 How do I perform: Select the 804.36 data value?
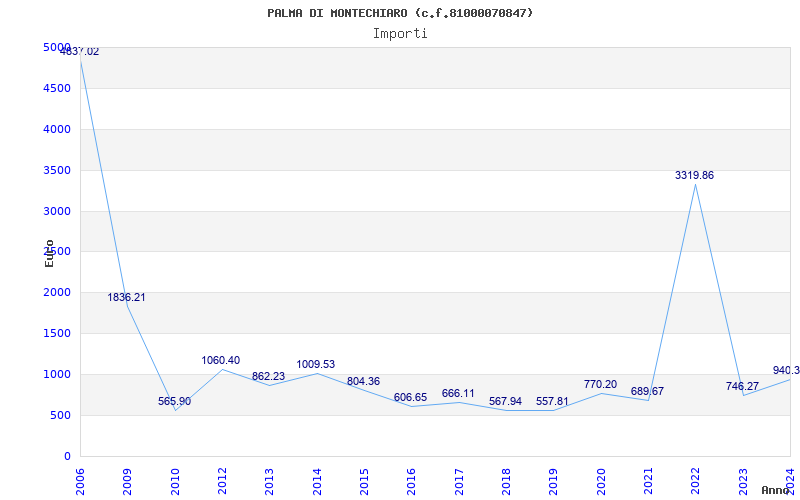pos(363,382)
